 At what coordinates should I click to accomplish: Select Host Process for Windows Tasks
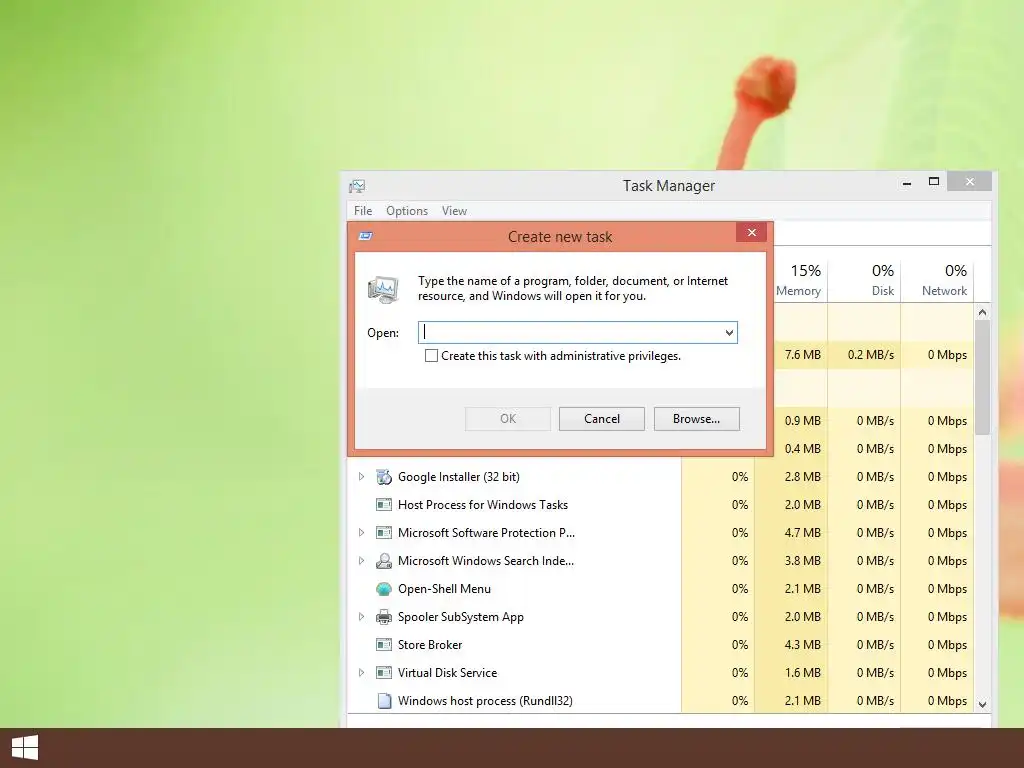coord(483,505)
